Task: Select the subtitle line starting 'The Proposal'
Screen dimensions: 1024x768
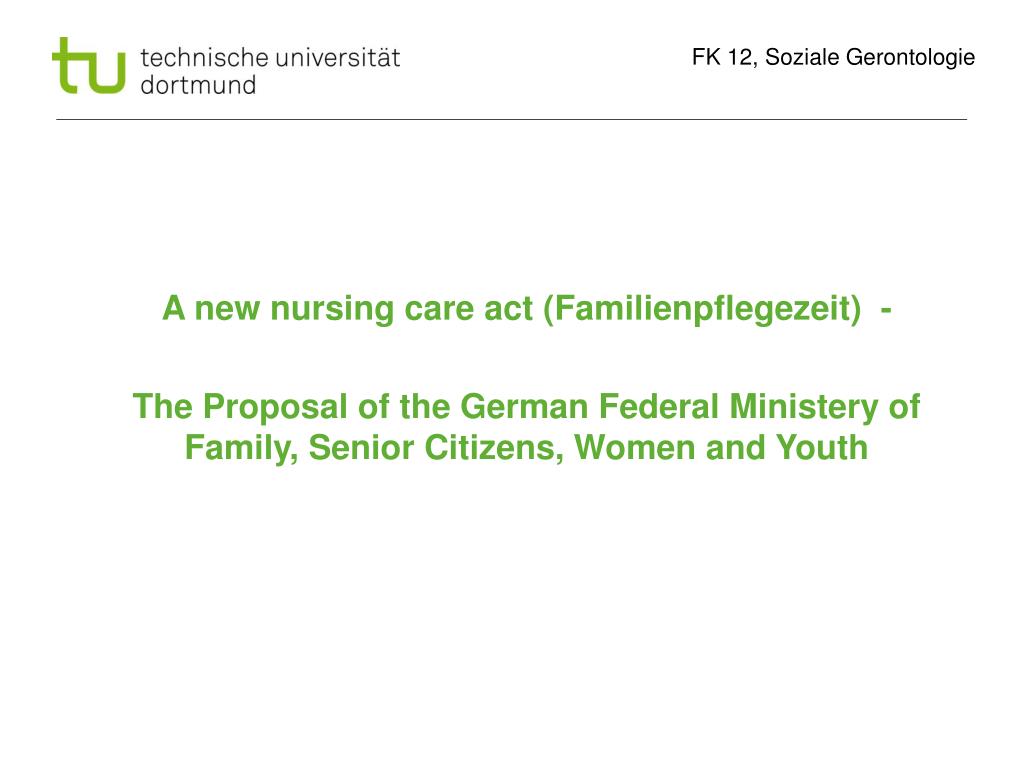Action: (x=526, y=406)
